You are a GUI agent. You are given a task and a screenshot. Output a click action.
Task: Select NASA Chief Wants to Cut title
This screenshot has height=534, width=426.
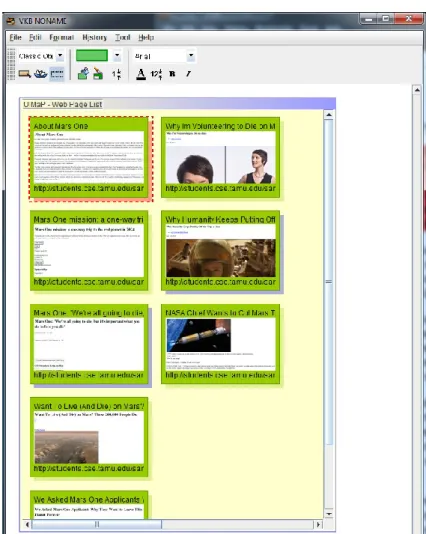[x=220, y=313]
